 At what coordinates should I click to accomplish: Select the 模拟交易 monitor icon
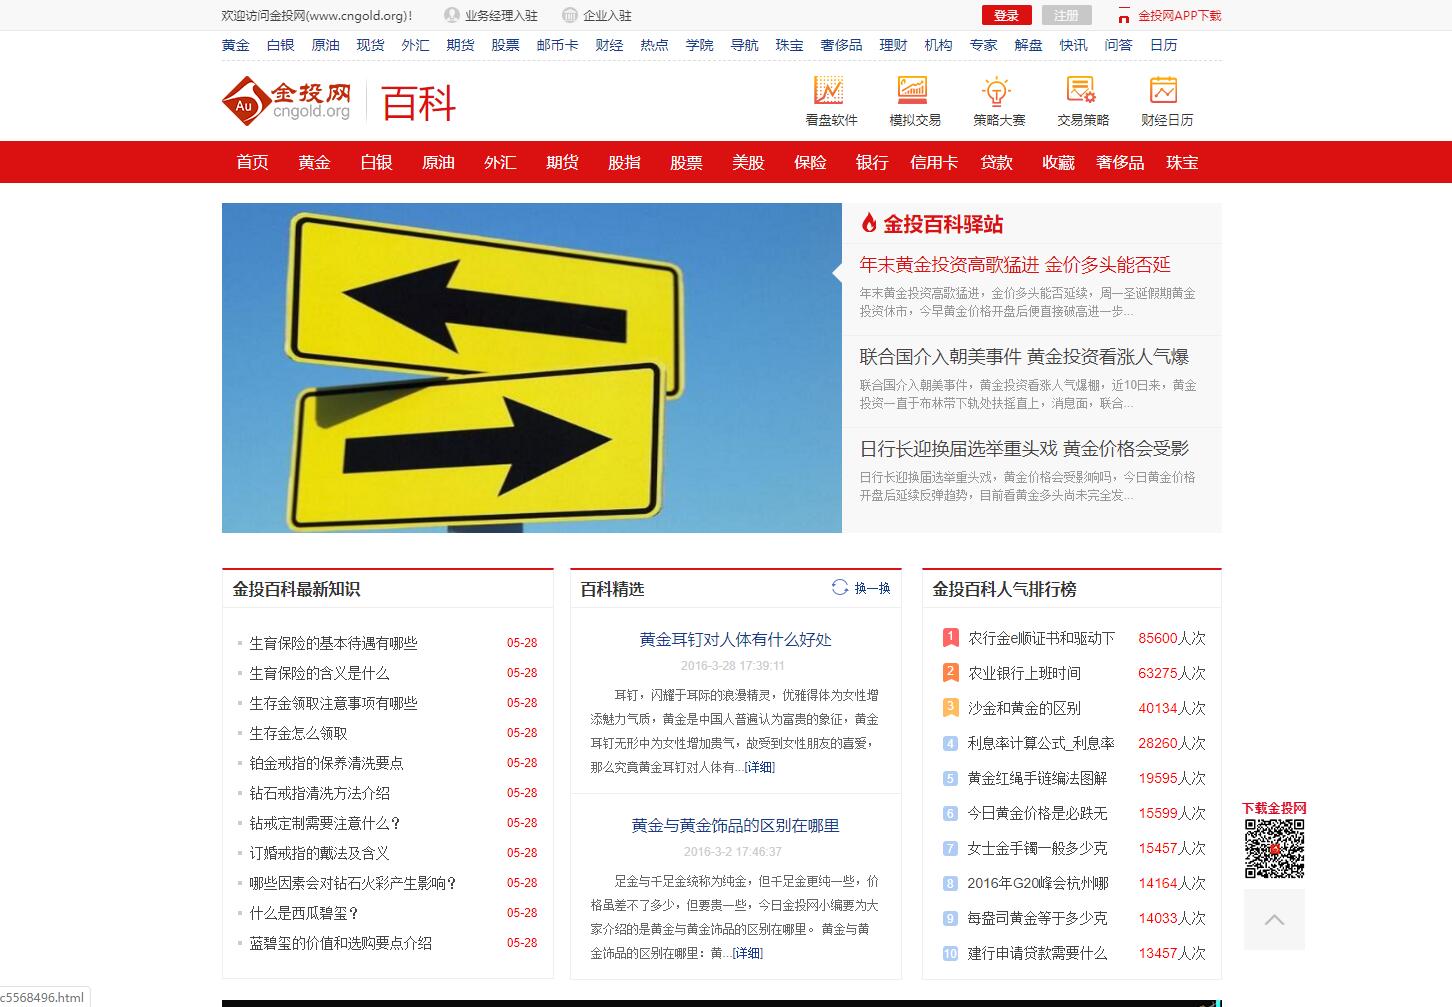[913, 93]
